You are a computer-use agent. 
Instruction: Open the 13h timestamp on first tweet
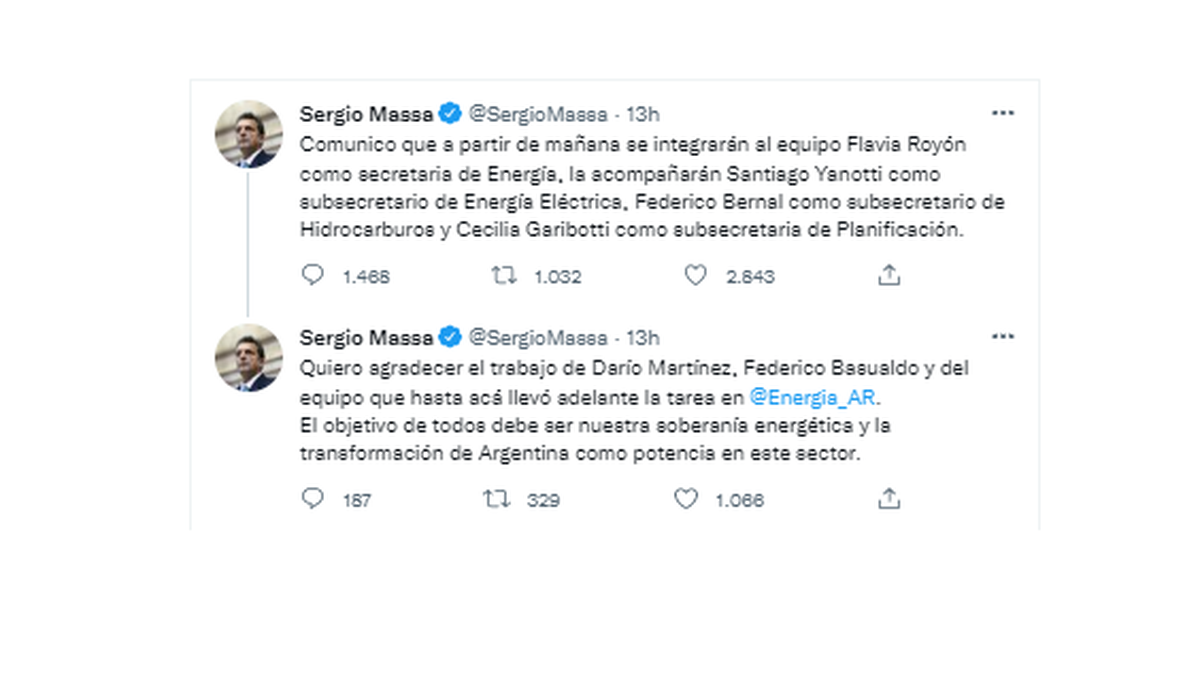(643, 113)
